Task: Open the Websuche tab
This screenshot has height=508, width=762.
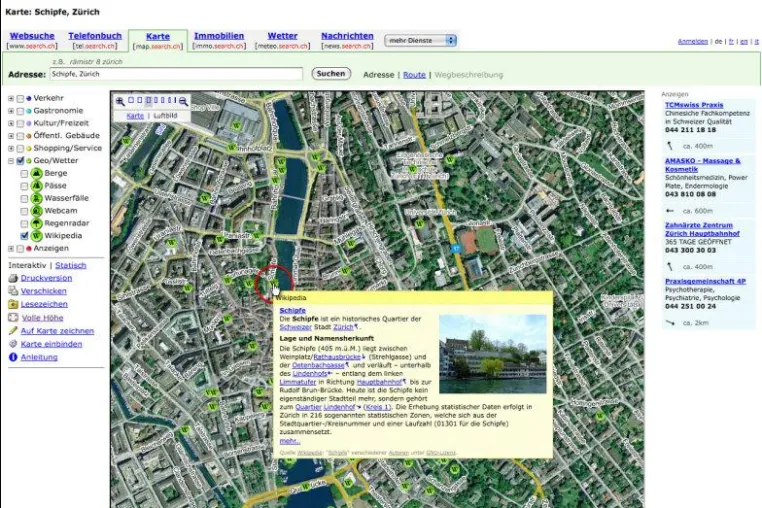Action: click(32, 36)
